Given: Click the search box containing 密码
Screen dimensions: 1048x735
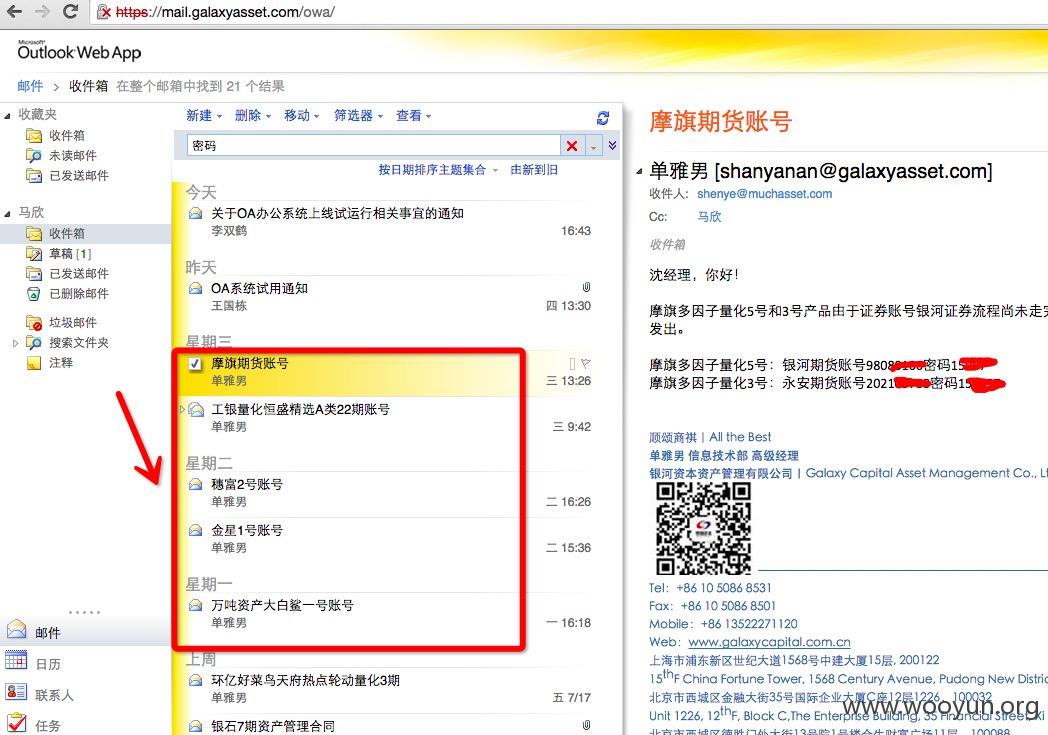Looking at the screenshot, I should (x=374, y=146).
